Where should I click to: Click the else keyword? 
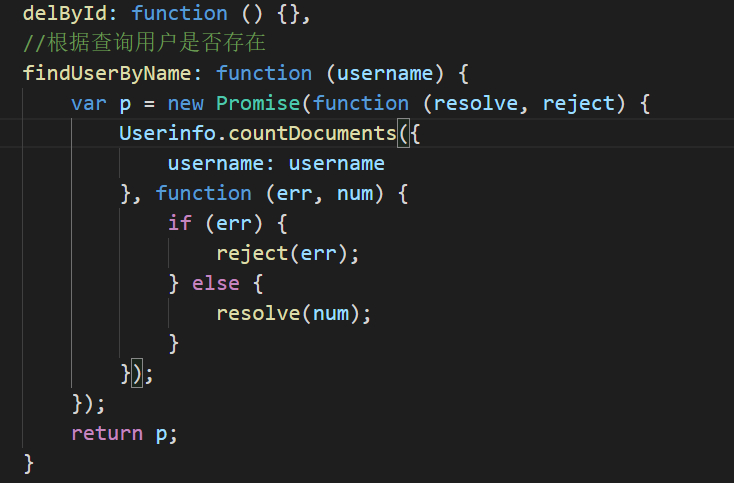tap(216, 283)
